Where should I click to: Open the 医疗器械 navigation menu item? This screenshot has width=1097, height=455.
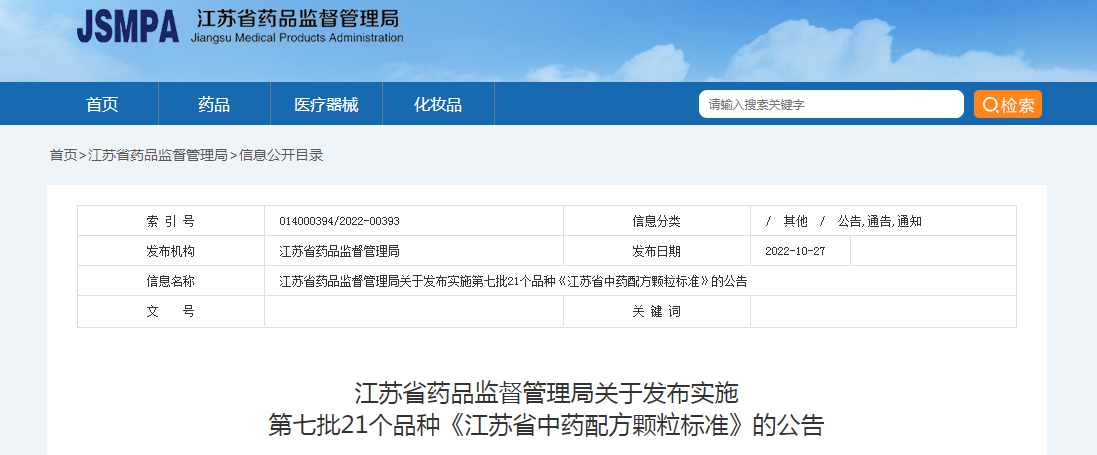click(x=326, y=104)
